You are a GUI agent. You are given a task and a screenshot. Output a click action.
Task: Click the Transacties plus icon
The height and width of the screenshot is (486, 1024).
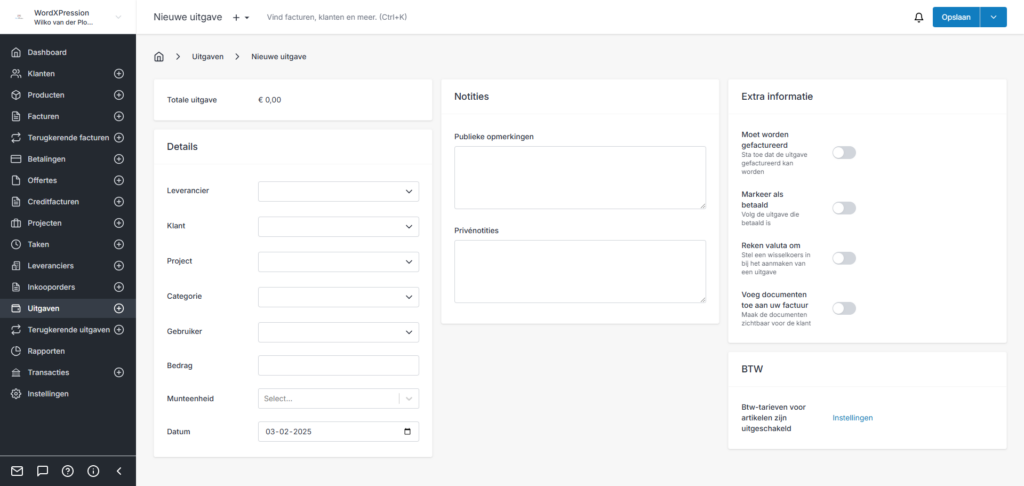tap(119, 372)
